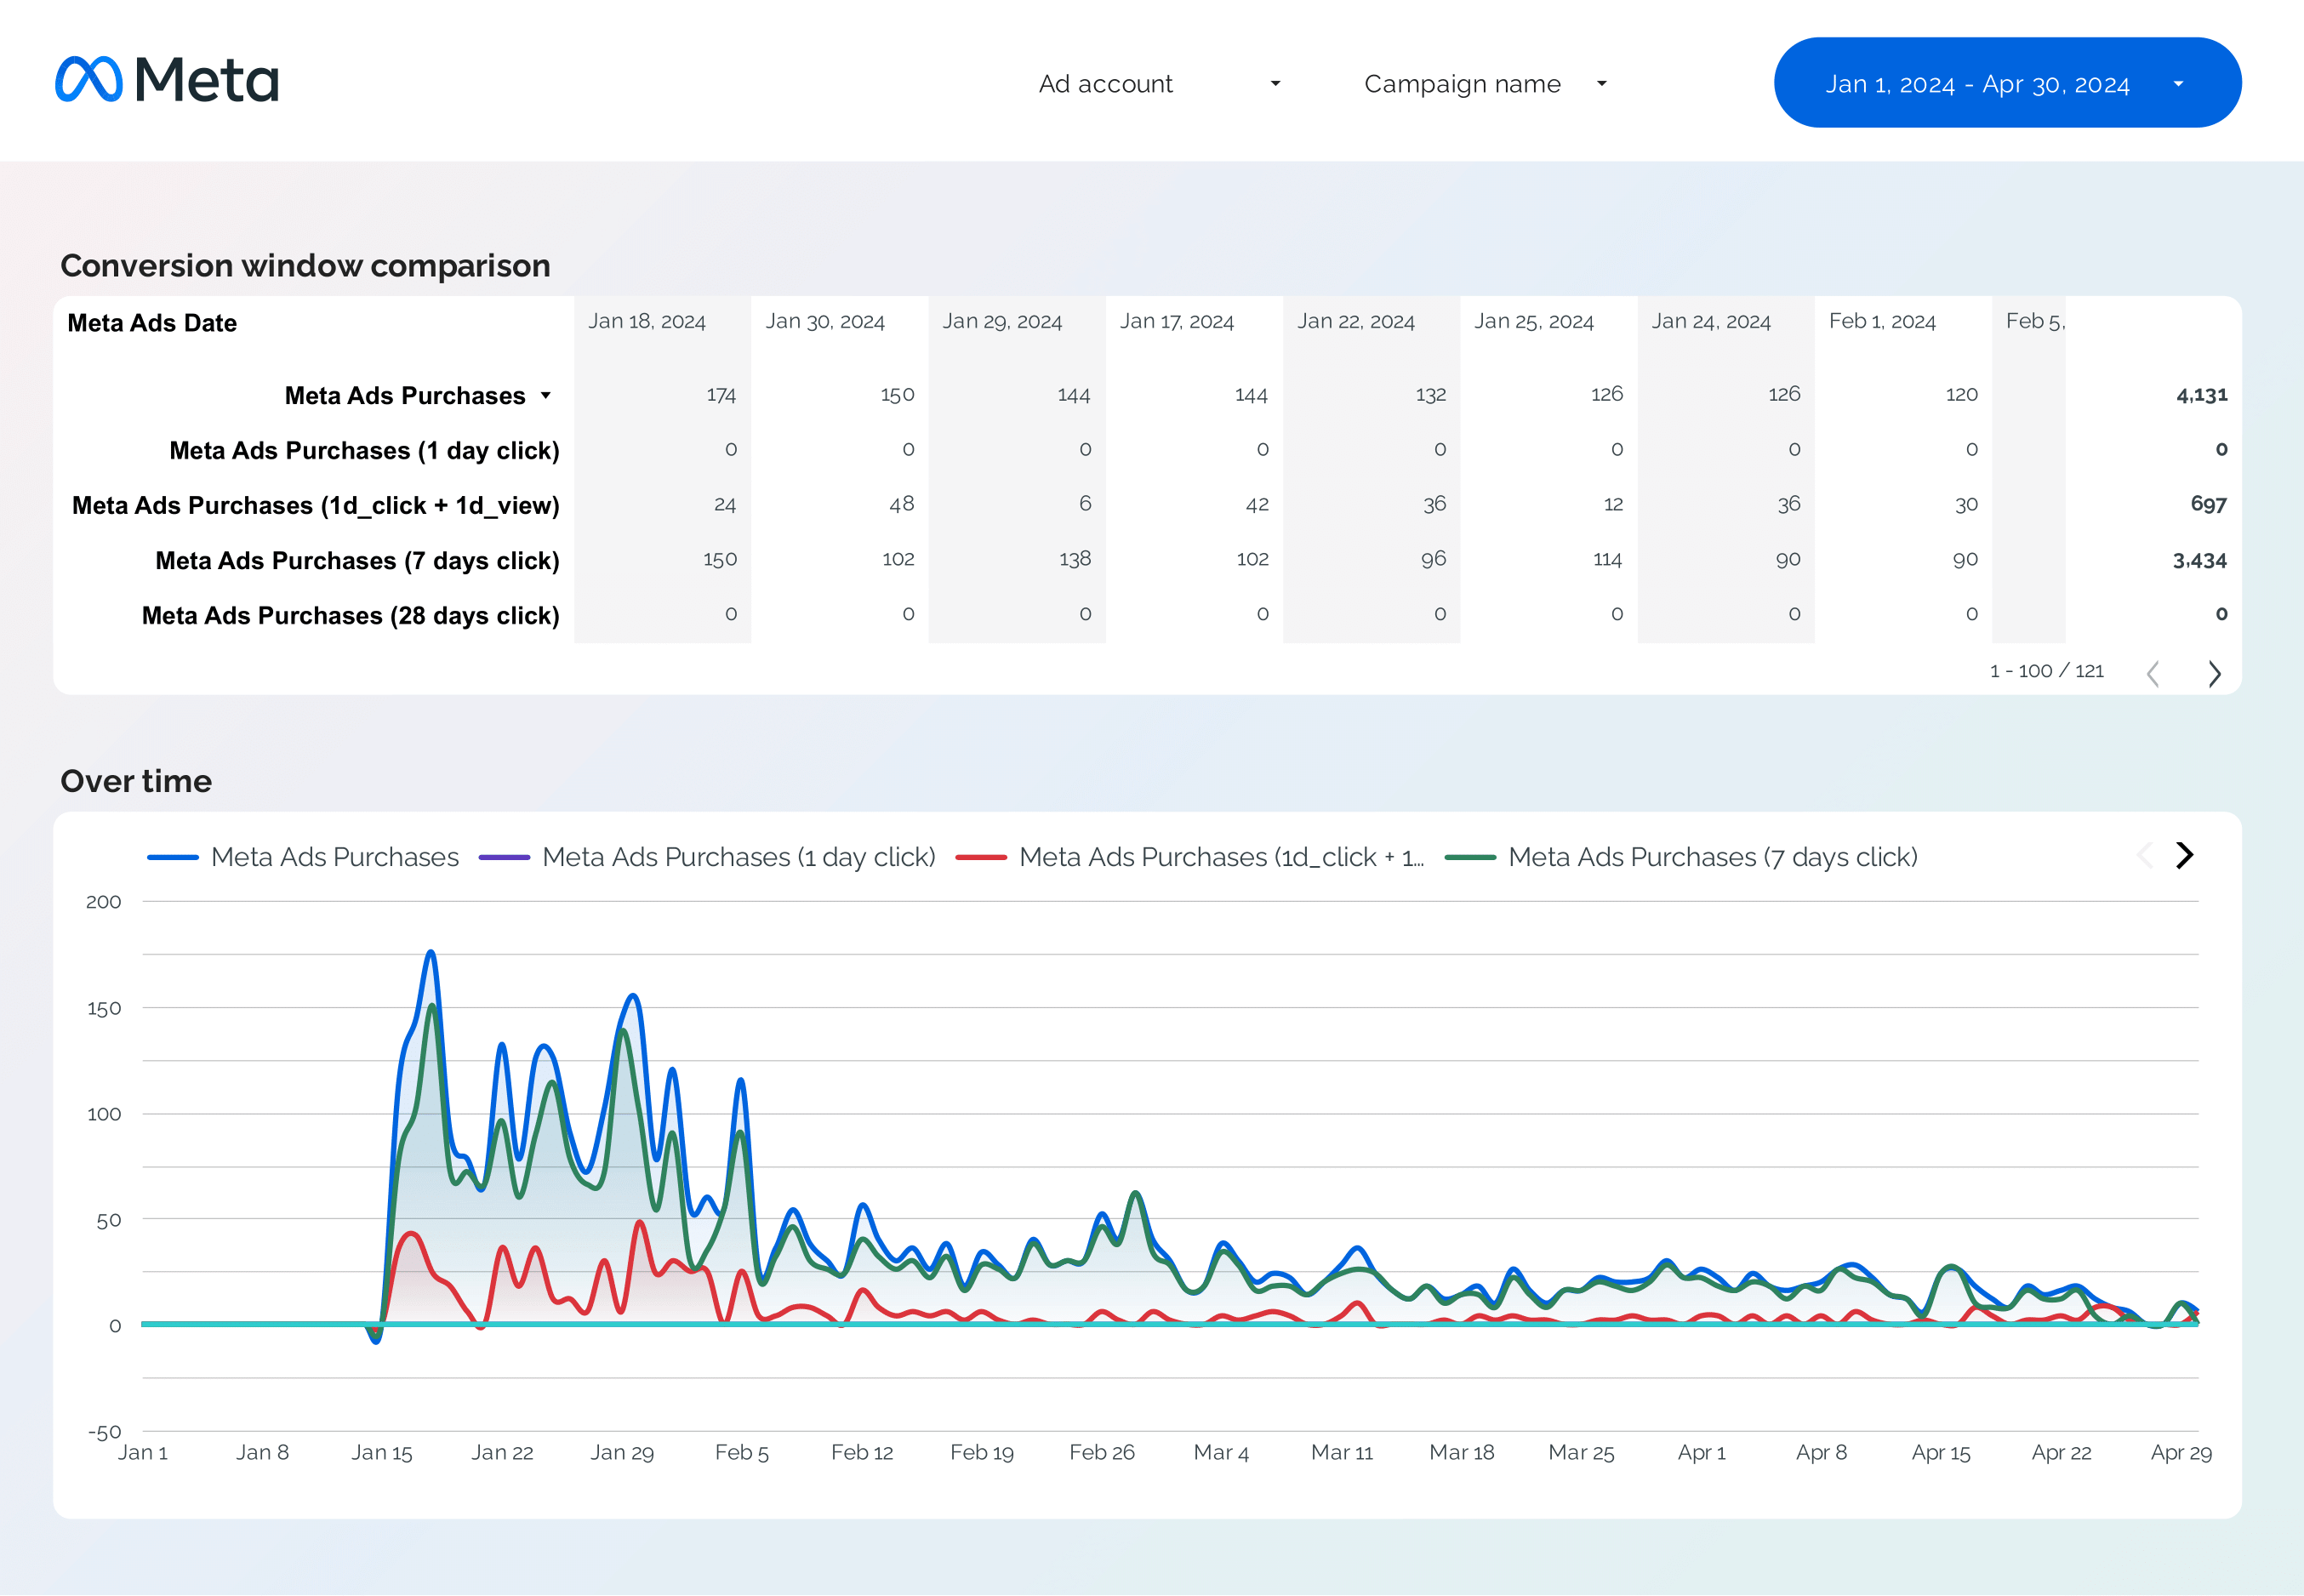Click Meta Ads Purchases (28 days click) label
2304x1596 pixels.
pyautogui.click(x=350, y=616)
